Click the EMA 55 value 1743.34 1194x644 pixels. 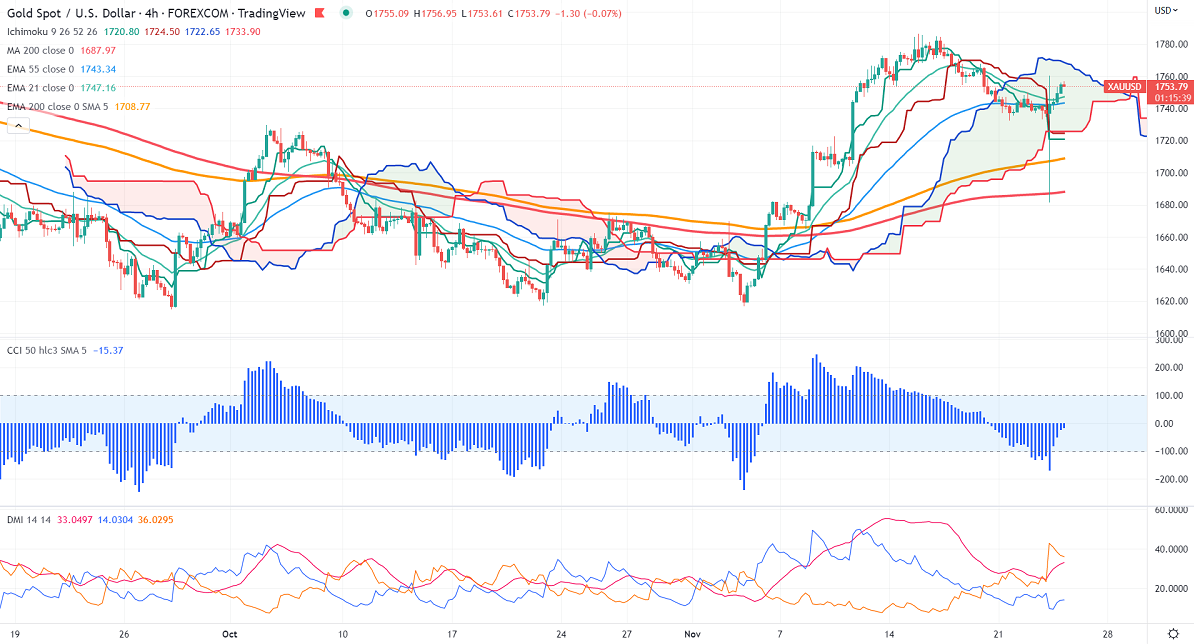98,69
